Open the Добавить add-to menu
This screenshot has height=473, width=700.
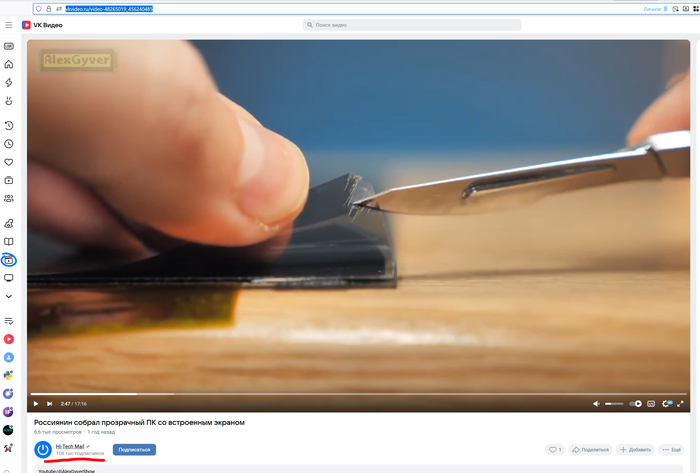[x=635, y=450]
